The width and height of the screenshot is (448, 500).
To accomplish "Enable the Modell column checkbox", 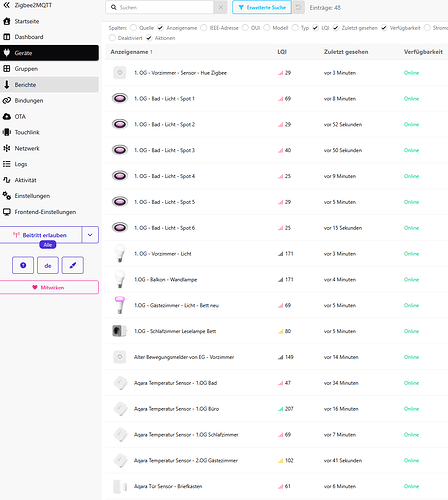I will 266,28.
